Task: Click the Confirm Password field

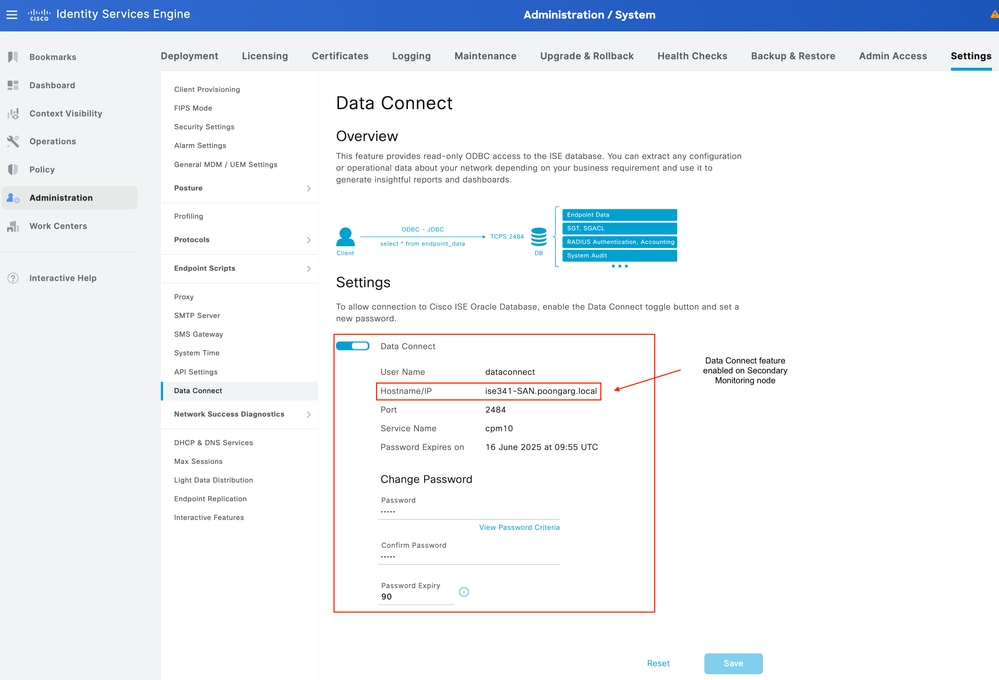Action: pos(469,557)
